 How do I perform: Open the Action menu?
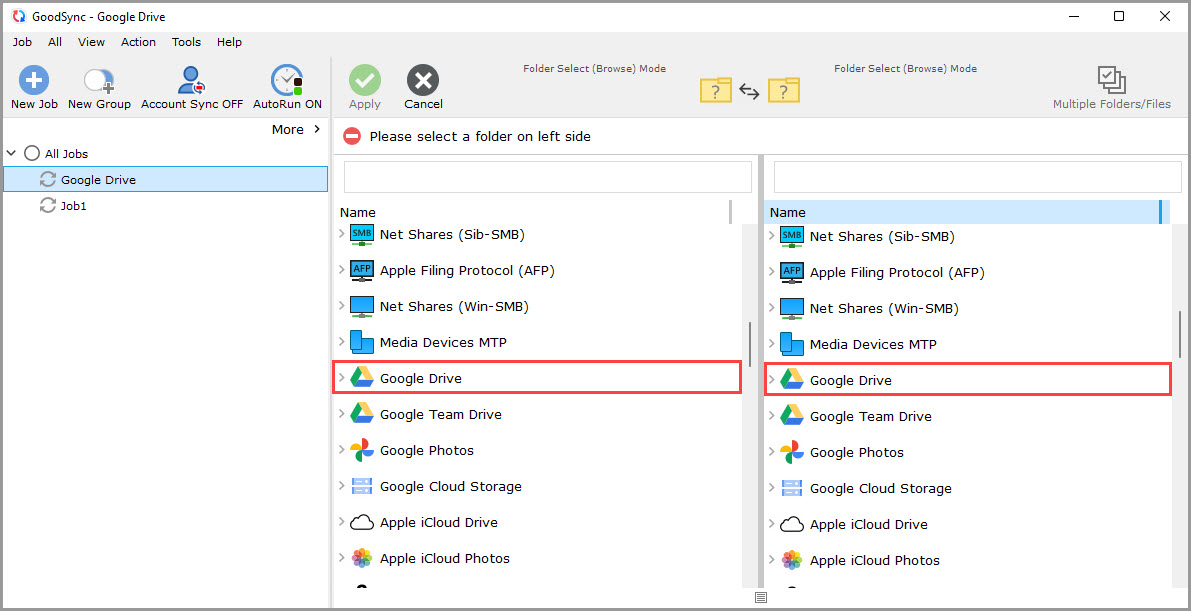[138, 42]
